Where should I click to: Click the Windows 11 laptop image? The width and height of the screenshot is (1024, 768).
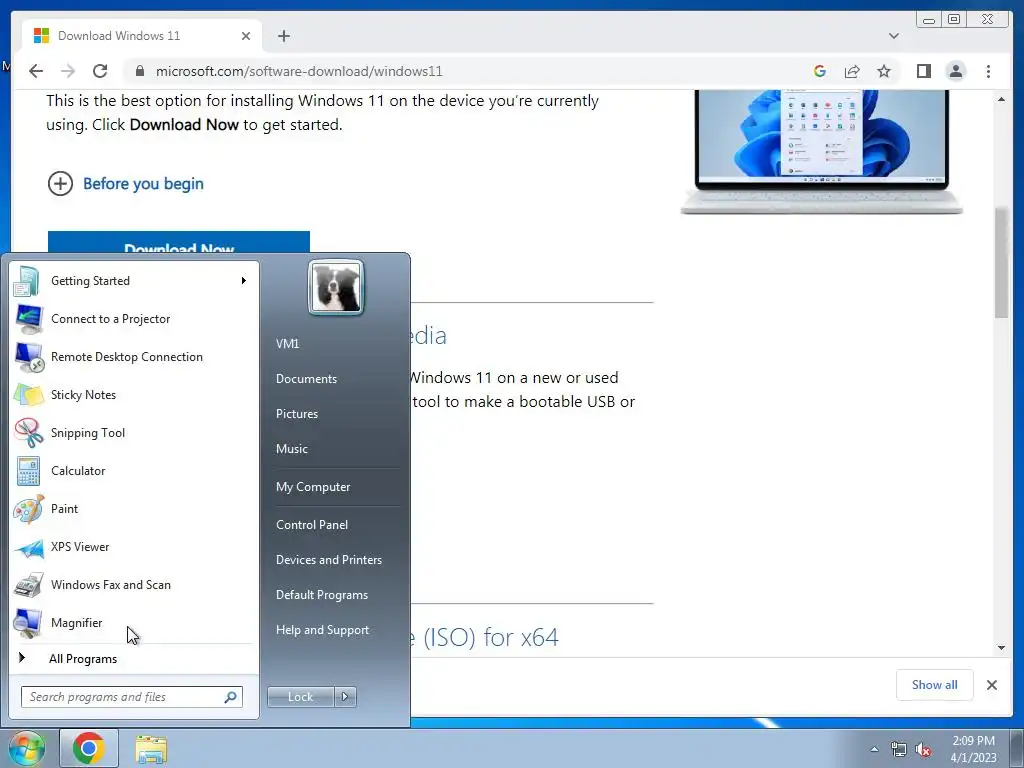(821, 152)
